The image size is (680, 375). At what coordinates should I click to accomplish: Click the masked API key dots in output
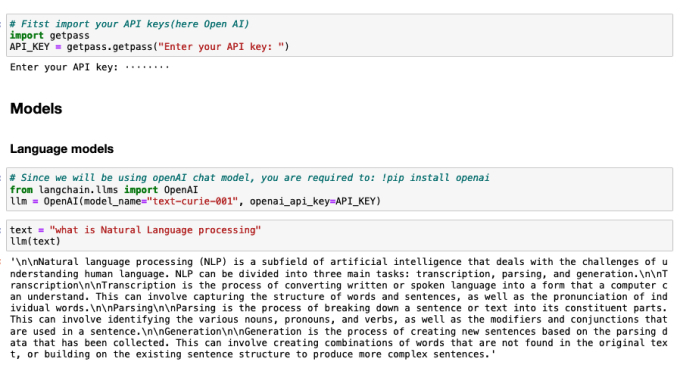click(147, 67)
